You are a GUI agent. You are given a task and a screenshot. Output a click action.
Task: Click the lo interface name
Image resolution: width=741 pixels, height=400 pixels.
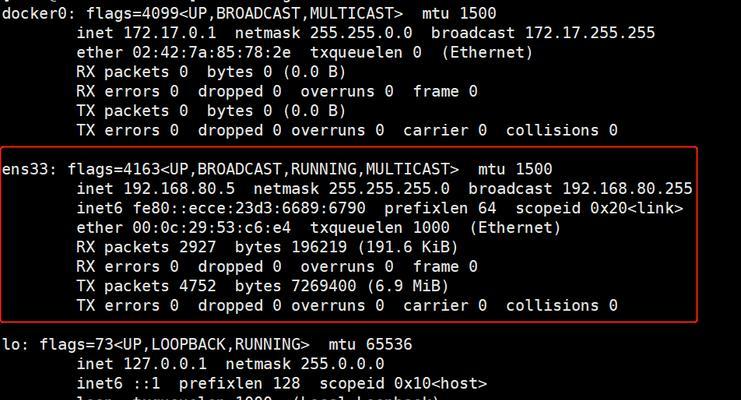11,344
